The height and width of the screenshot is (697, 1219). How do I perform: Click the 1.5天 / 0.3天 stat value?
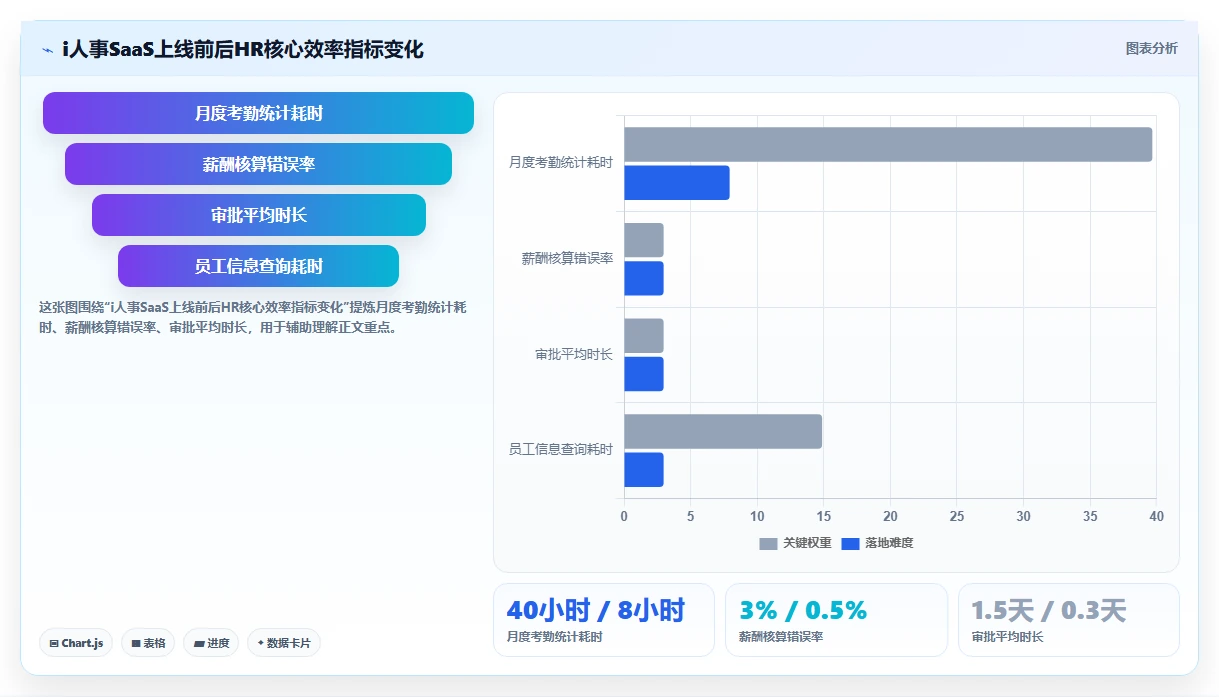coord(1049,610)
